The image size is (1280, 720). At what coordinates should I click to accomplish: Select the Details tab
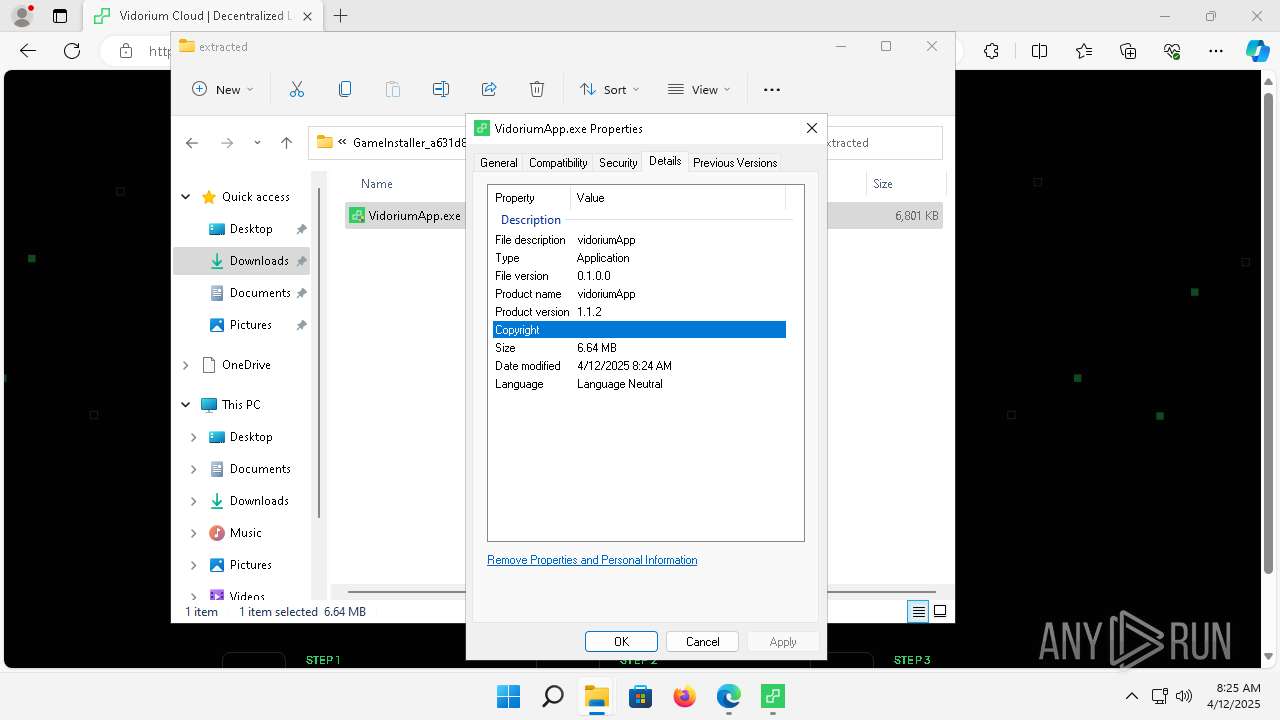665,161
